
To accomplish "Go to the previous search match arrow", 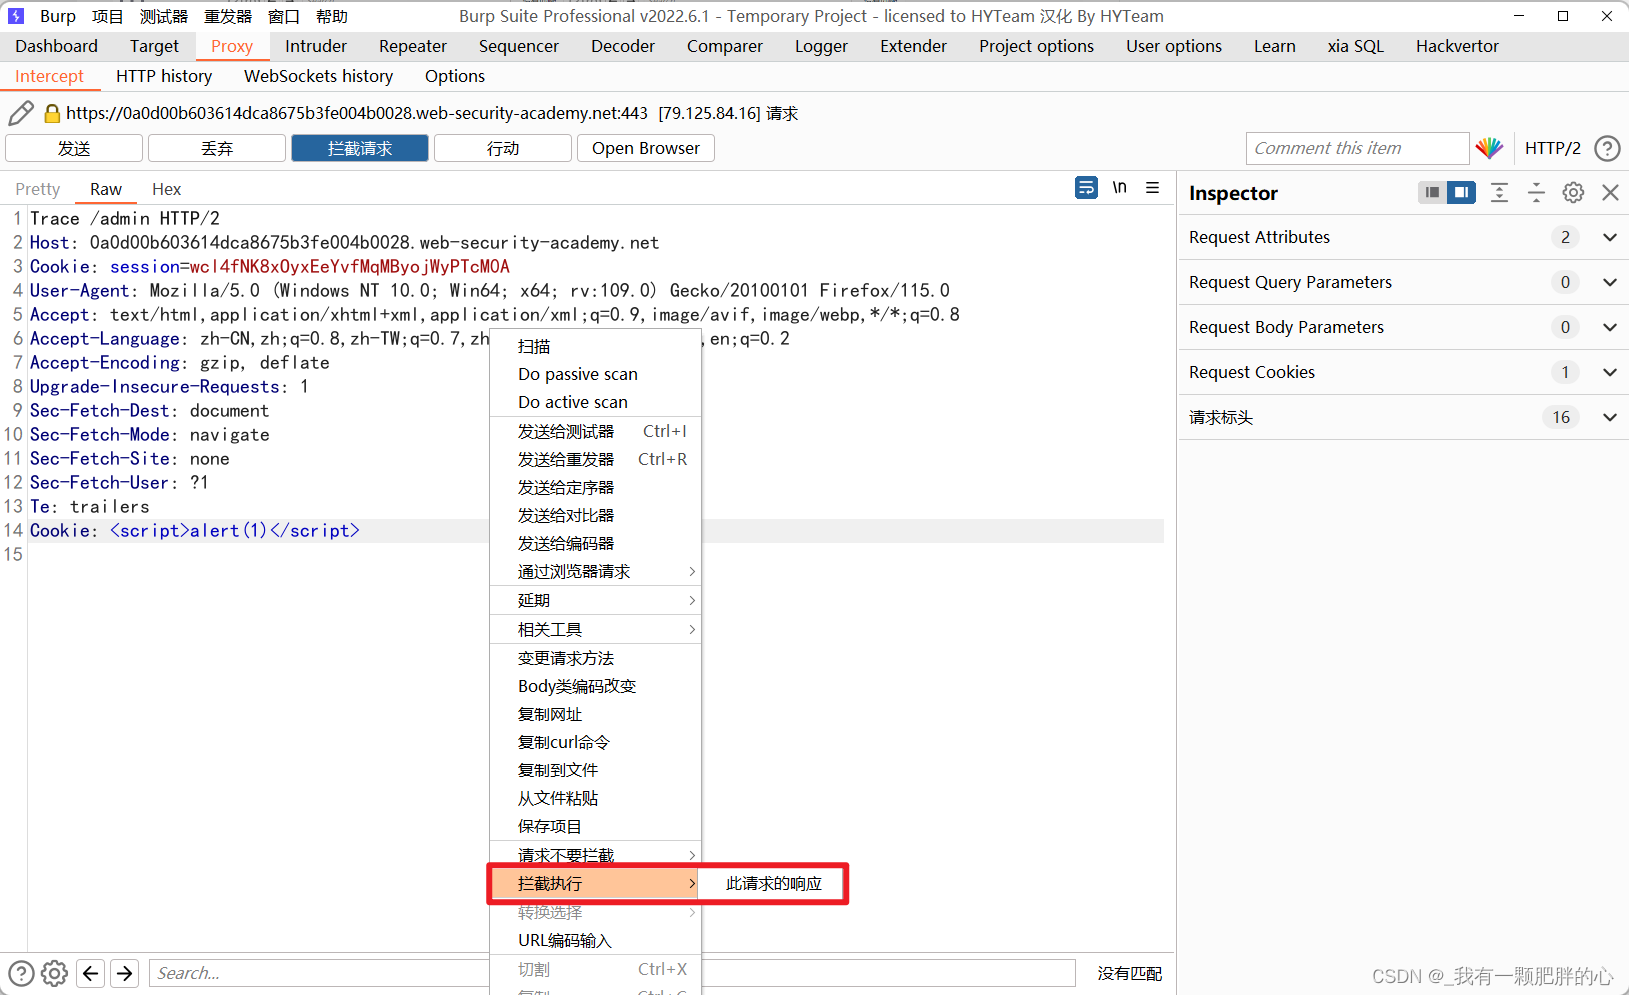I will (91, 973).
